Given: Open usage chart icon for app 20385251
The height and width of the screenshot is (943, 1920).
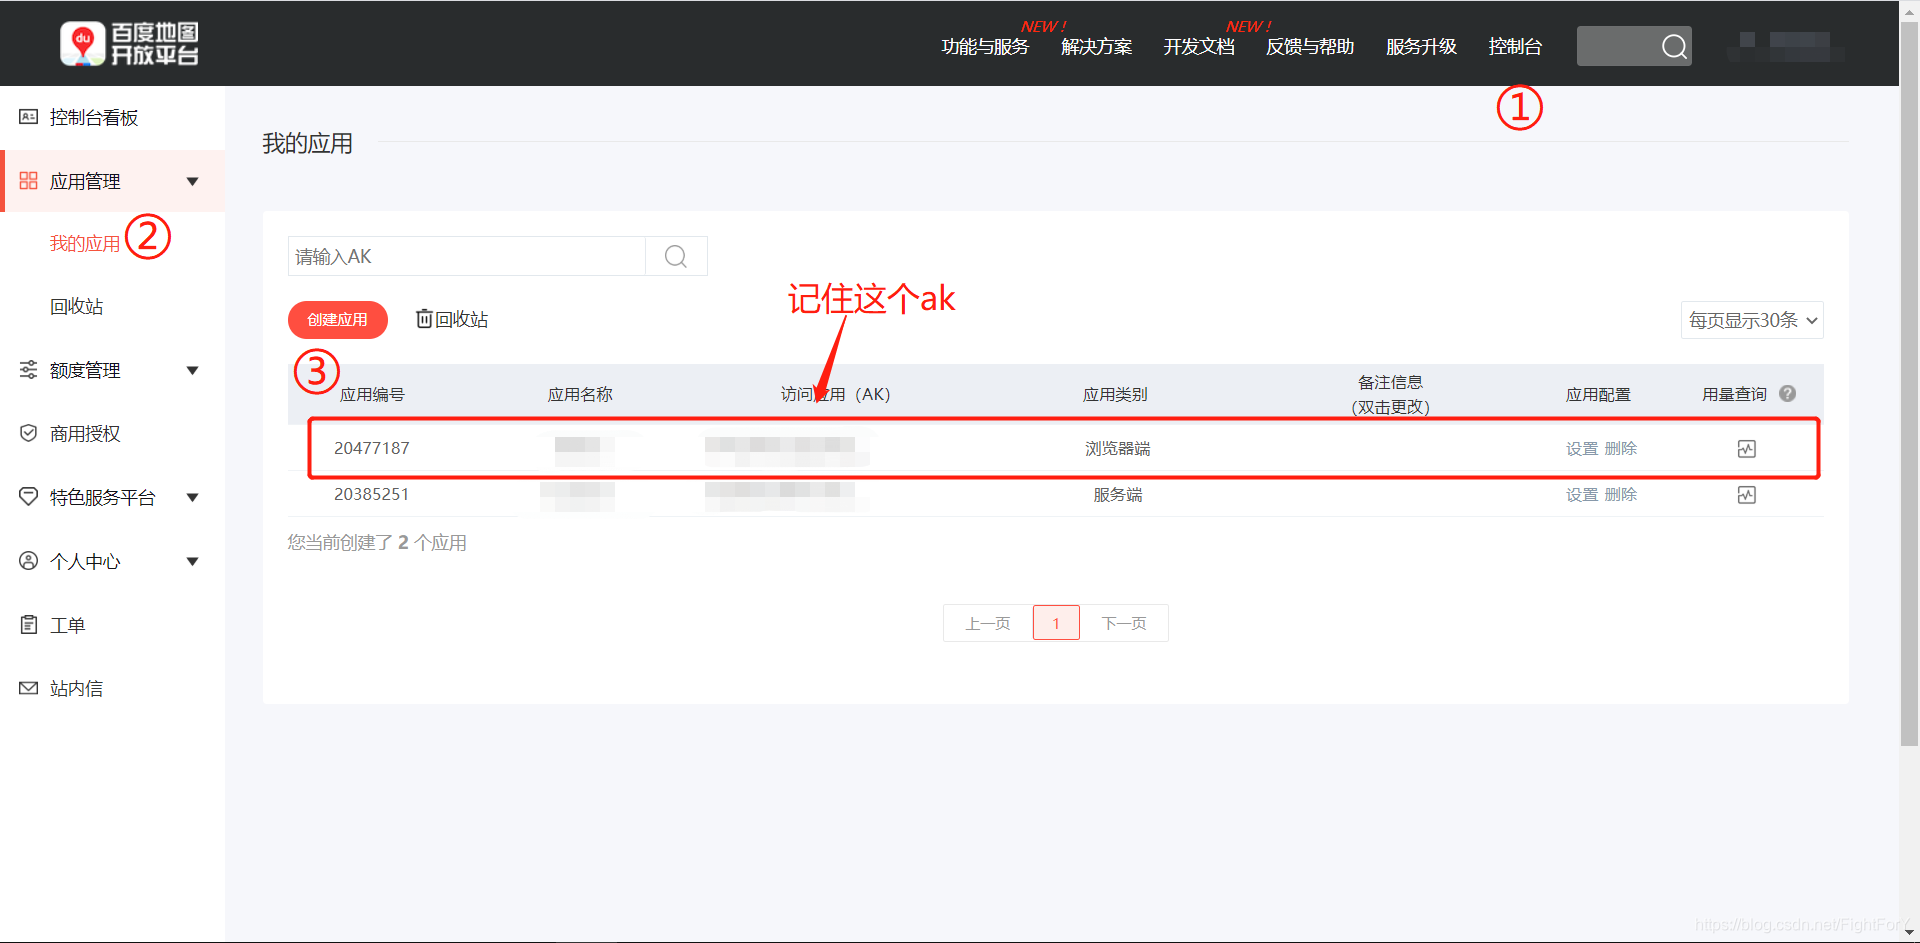Looking at the screenshot, I should 1746,495.
